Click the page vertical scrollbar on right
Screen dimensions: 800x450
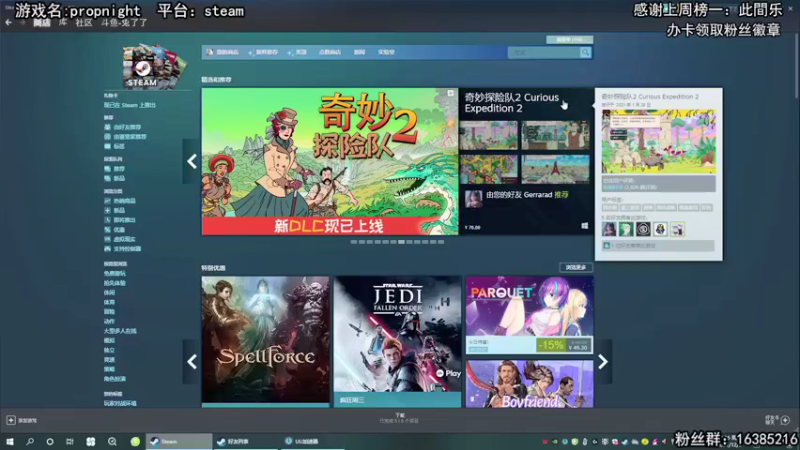coord(797,66)
